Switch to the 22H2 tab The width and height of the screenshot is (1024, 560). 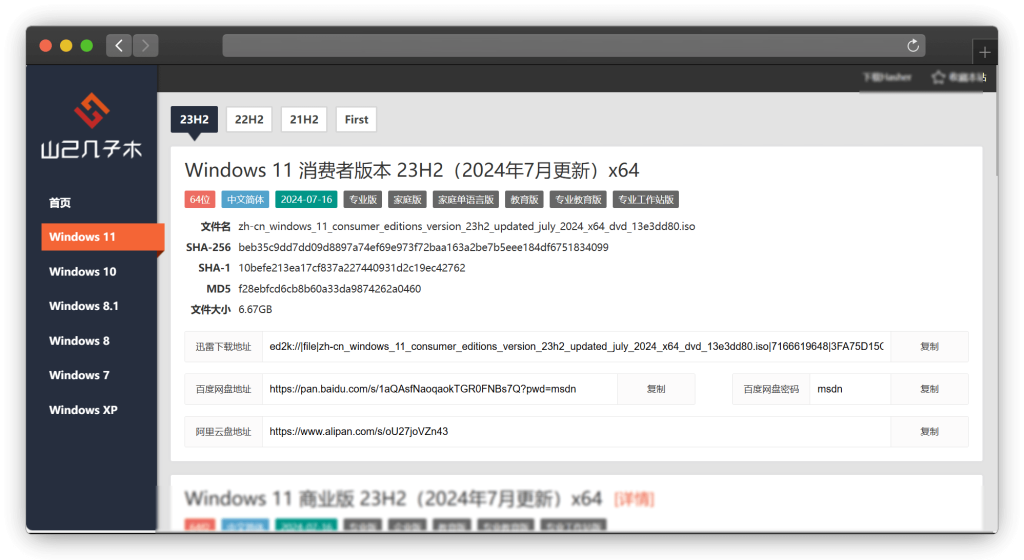tap(249, 119)
